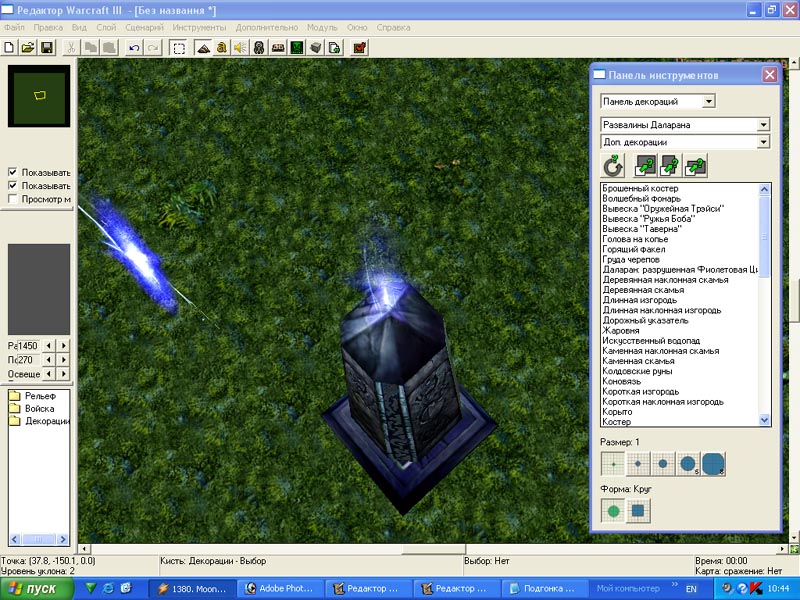Click the Cut scissors toolbar icon
The width and height of the screenshot is (800, 600).
[71, 48]
